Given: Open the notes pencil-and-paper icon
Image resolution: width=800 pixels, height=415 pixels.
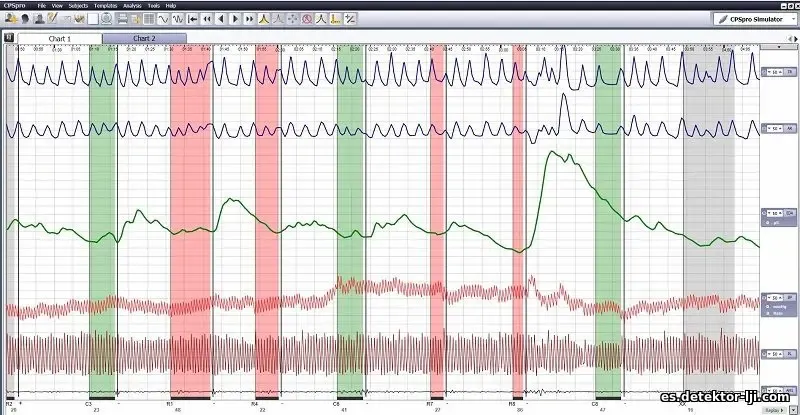Looking at the screenshot, I should coord(52,19).
